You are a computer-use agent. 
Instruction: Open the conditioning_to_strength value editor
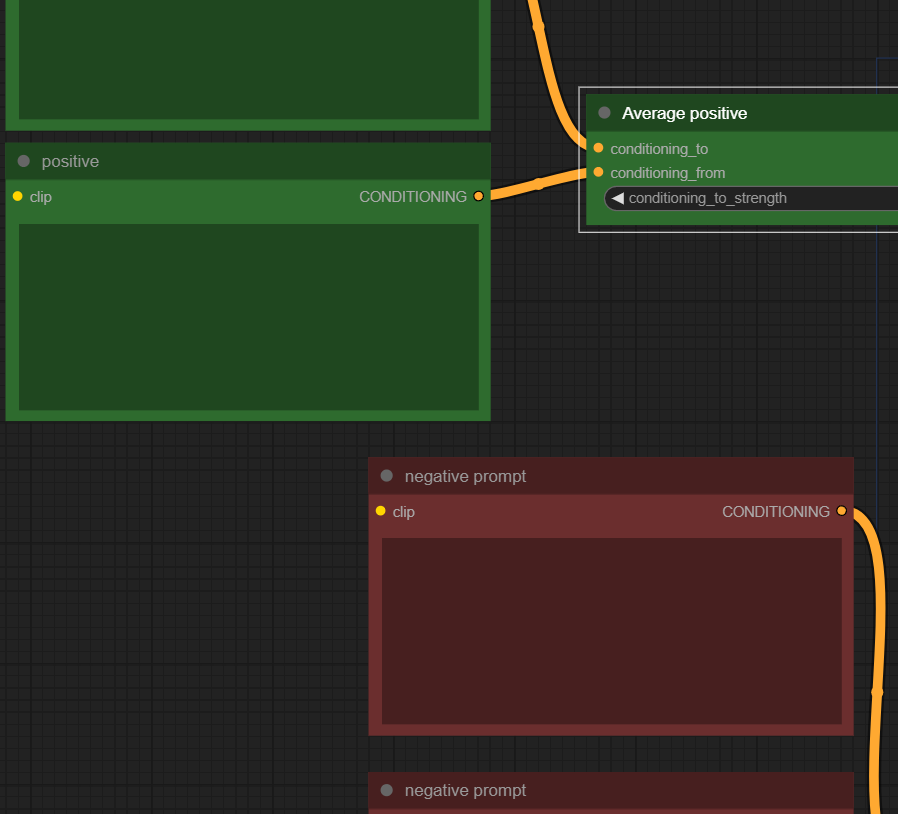tap(760, 198)
